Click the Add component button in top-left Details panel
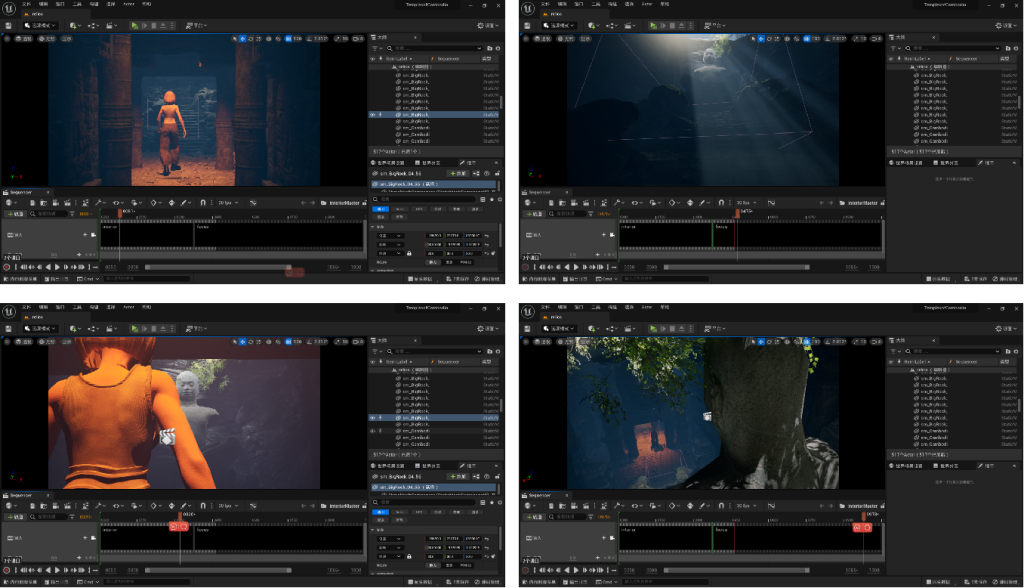 [460, 172]
